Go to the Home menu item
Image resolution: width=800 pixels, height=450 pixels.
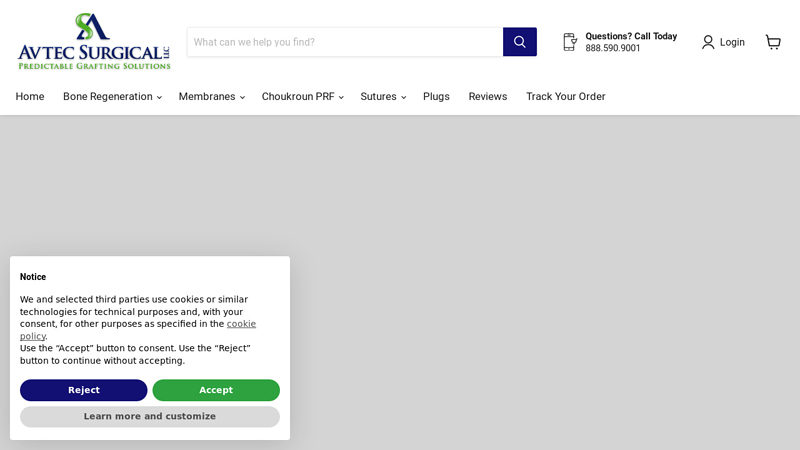[30, 96]
